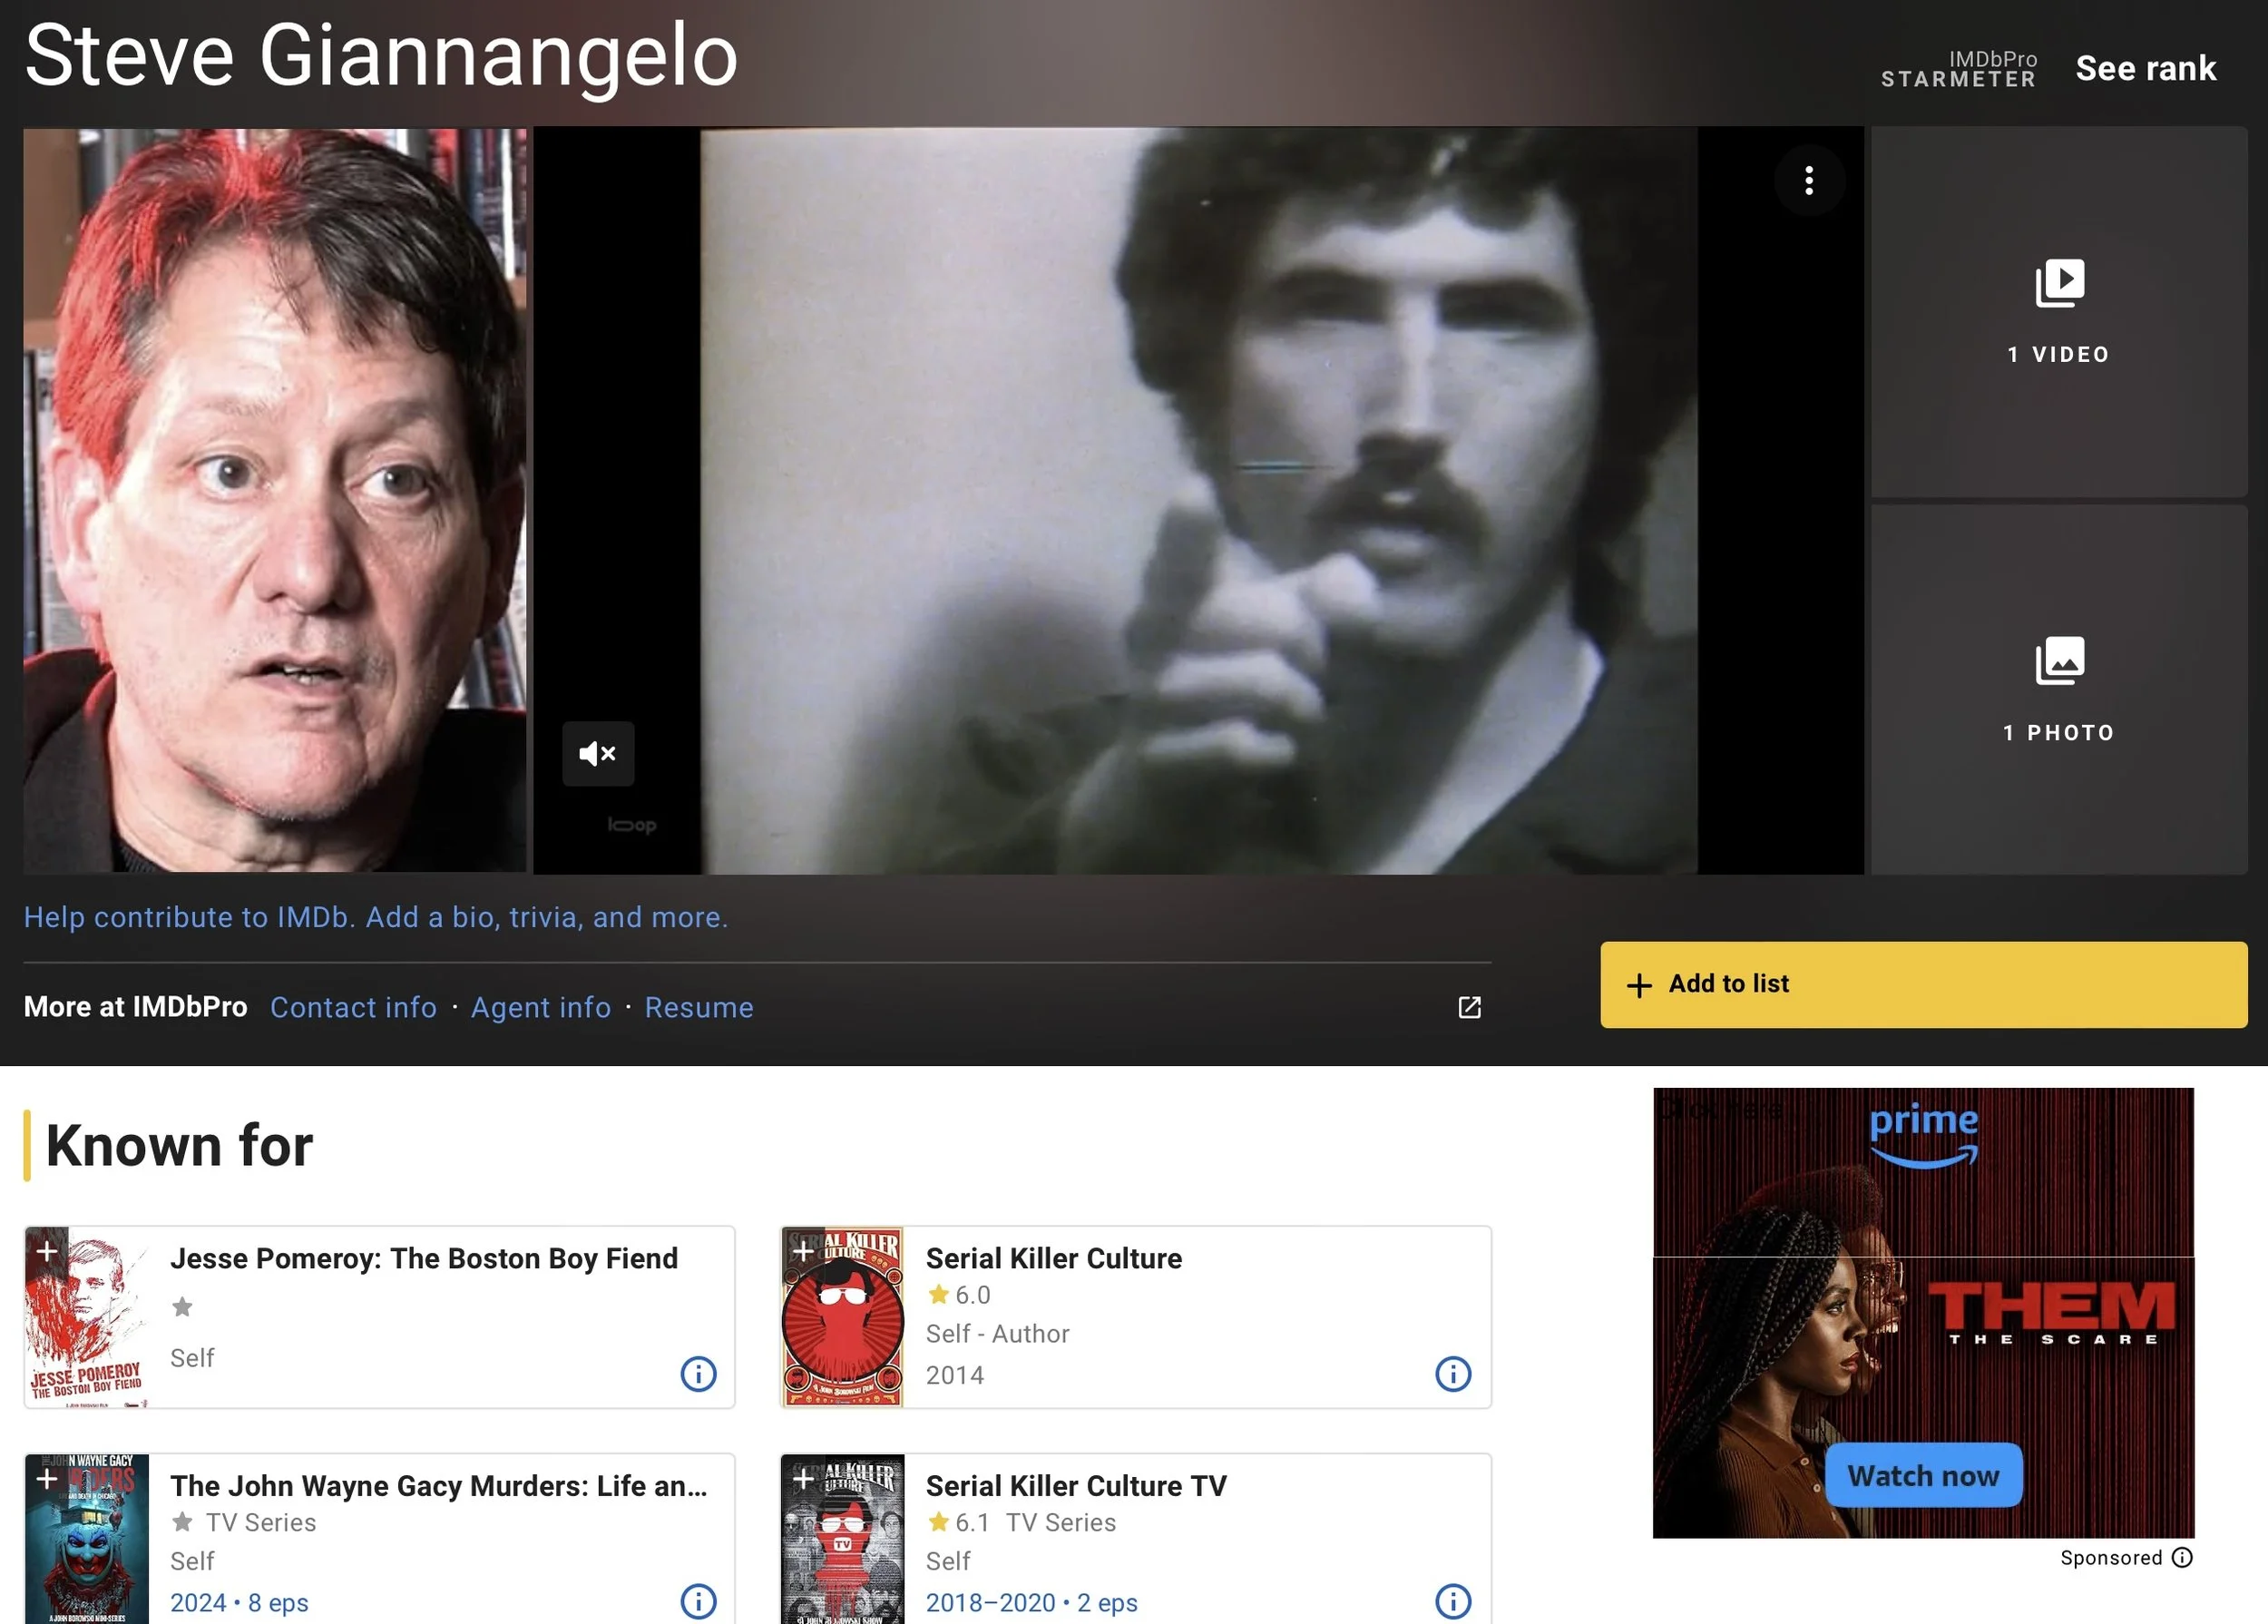Screen dimensions: 2268x1624
Task: Unmute the video with the speaker icon
Action: click(x=597, y=753)
